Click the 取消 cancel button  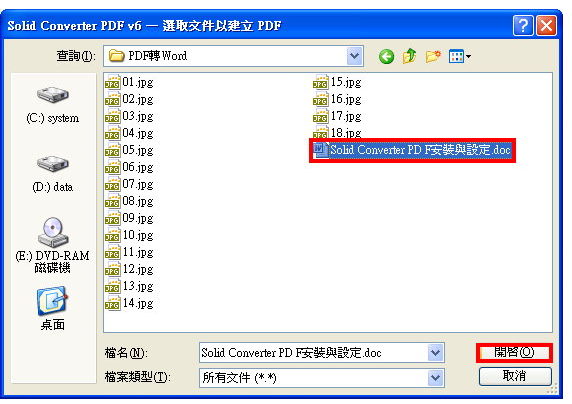click(x=515, y=376)
